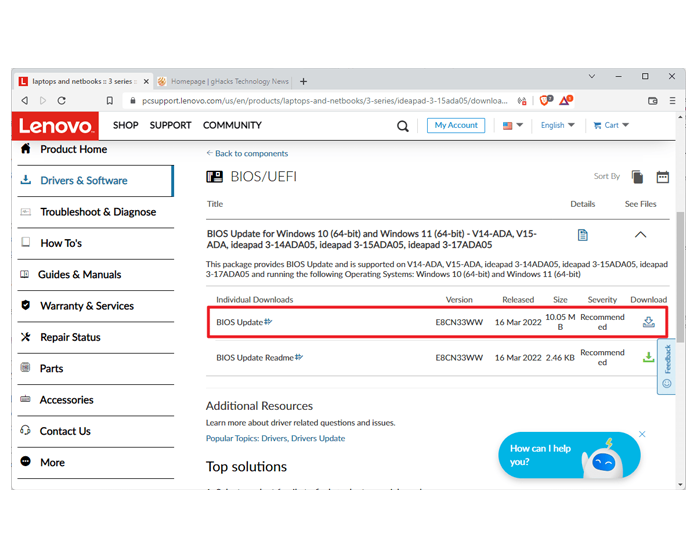Open the Cart dropdown
Image resolution: width=700 pixels, height=534 pixels.
(x=611, y=125)
